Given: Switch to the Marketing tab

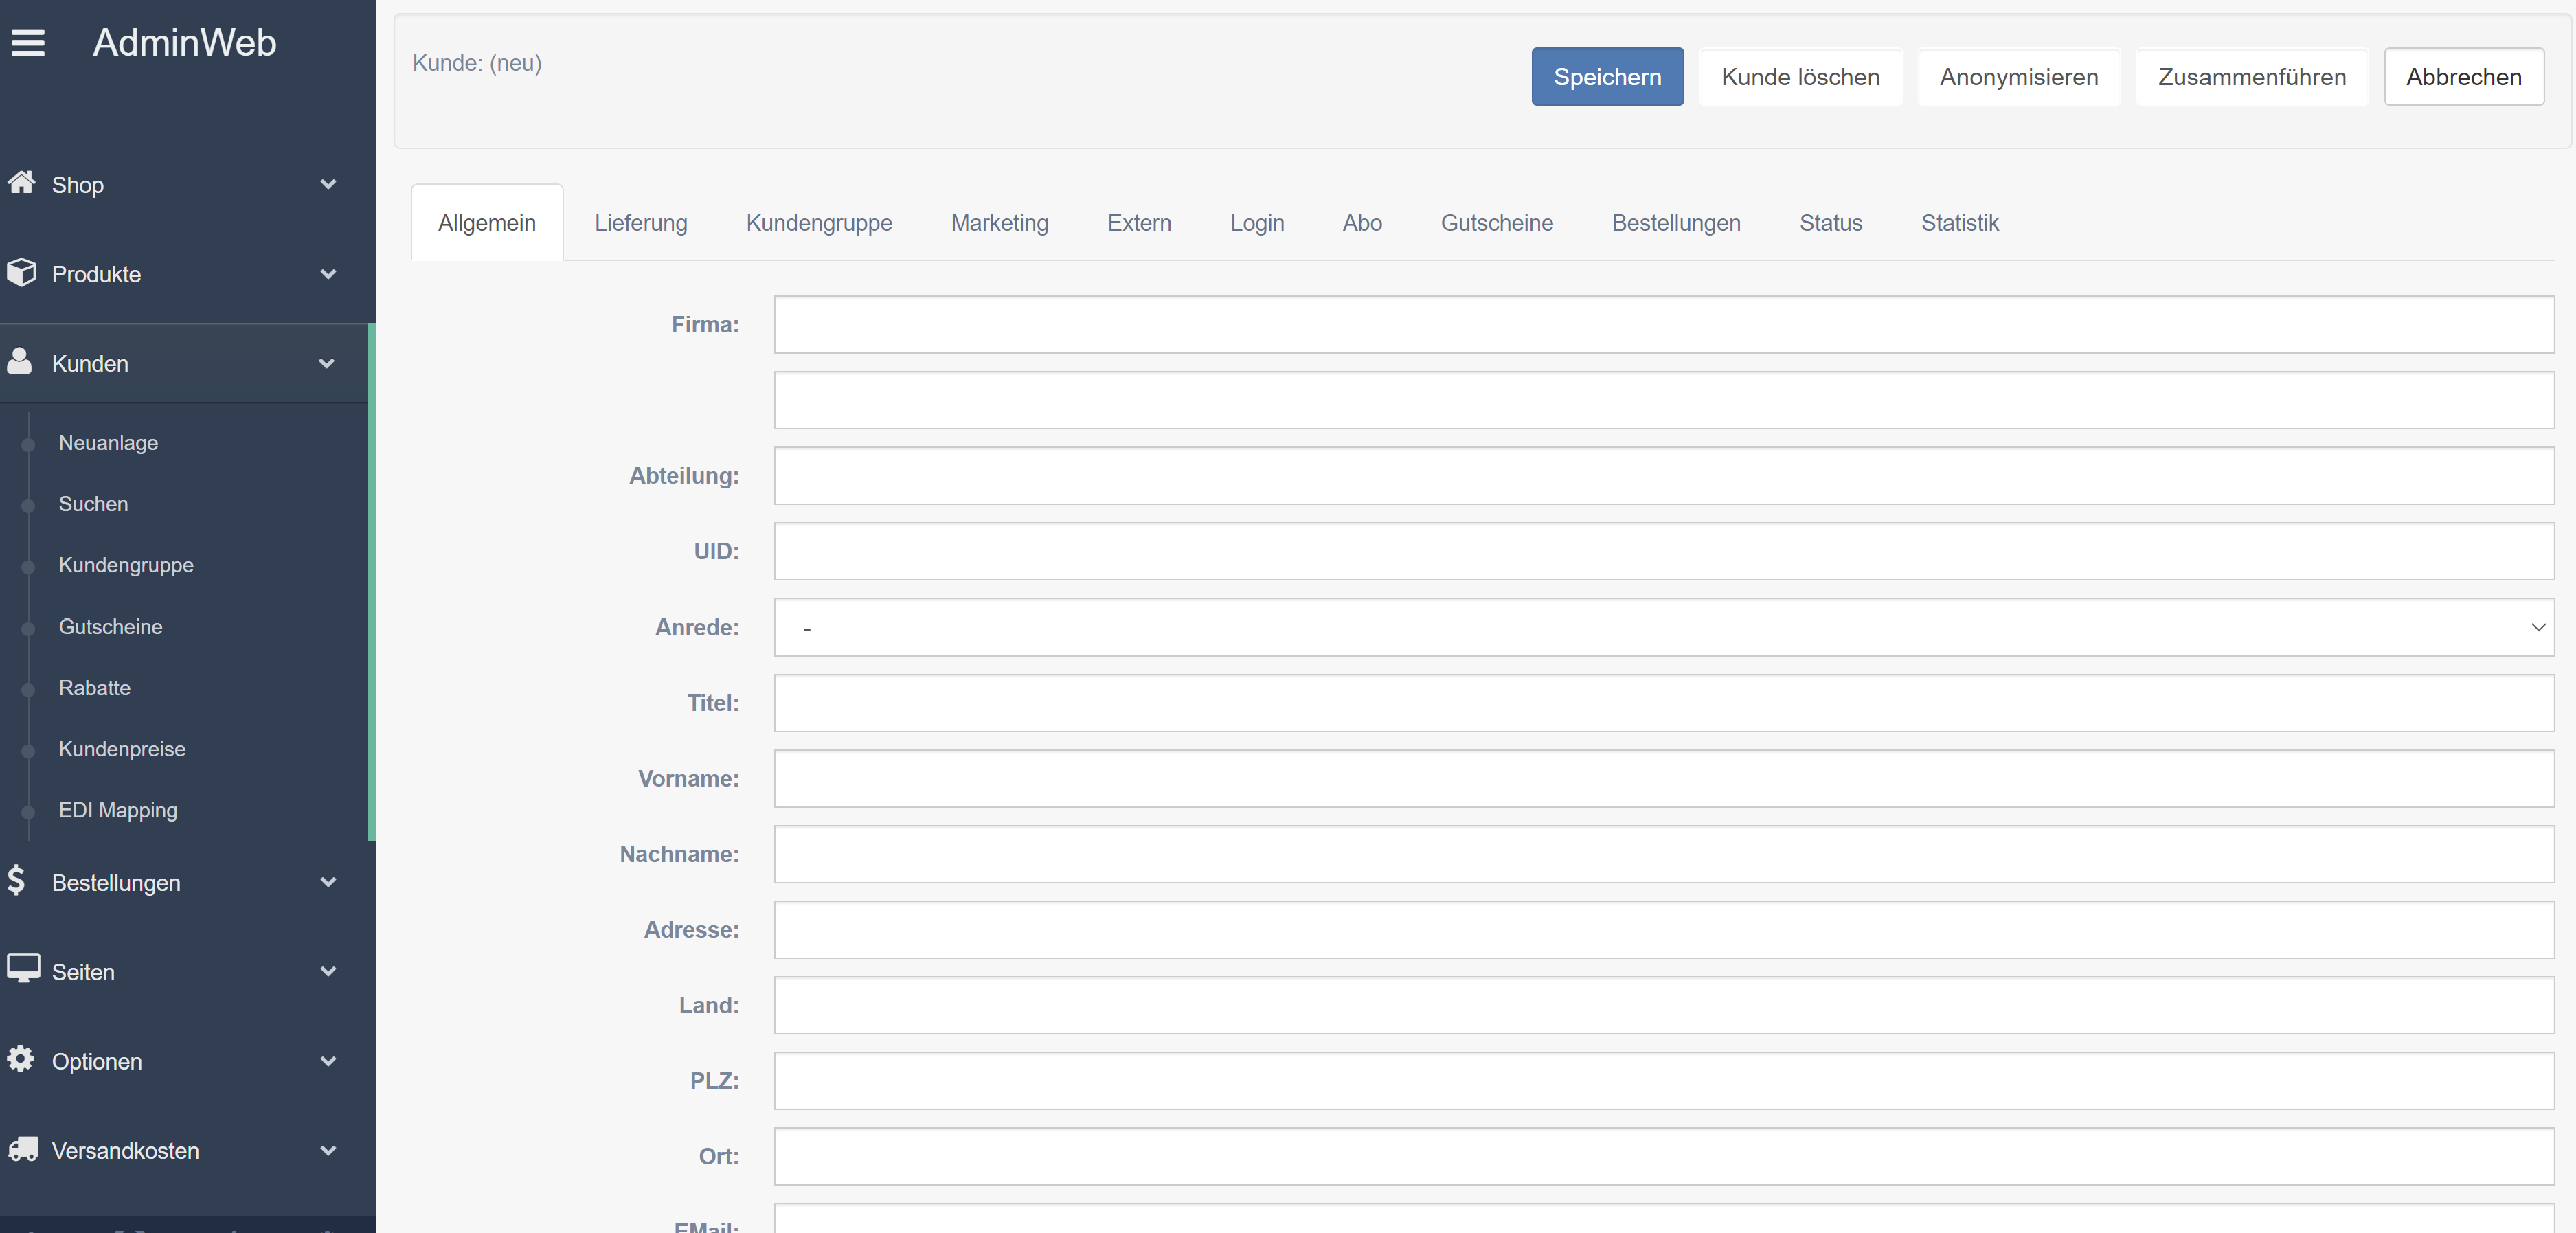Looking at the screenshot, I should click(1000, 223).
